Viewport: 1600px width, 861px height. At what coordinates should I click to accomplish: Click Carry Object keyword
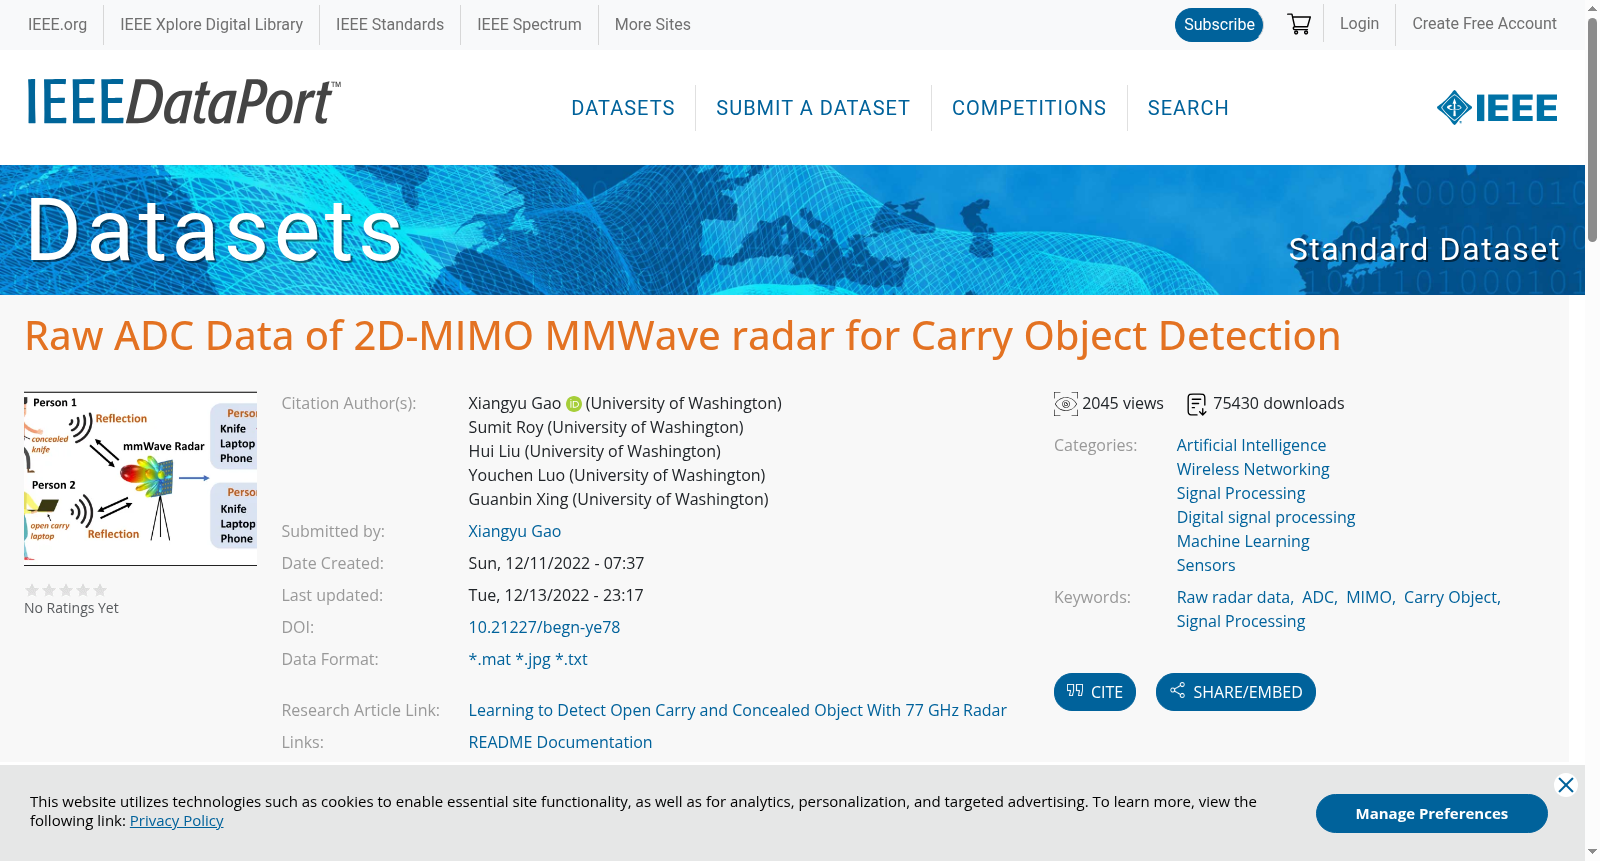[x=1450, y=598]
